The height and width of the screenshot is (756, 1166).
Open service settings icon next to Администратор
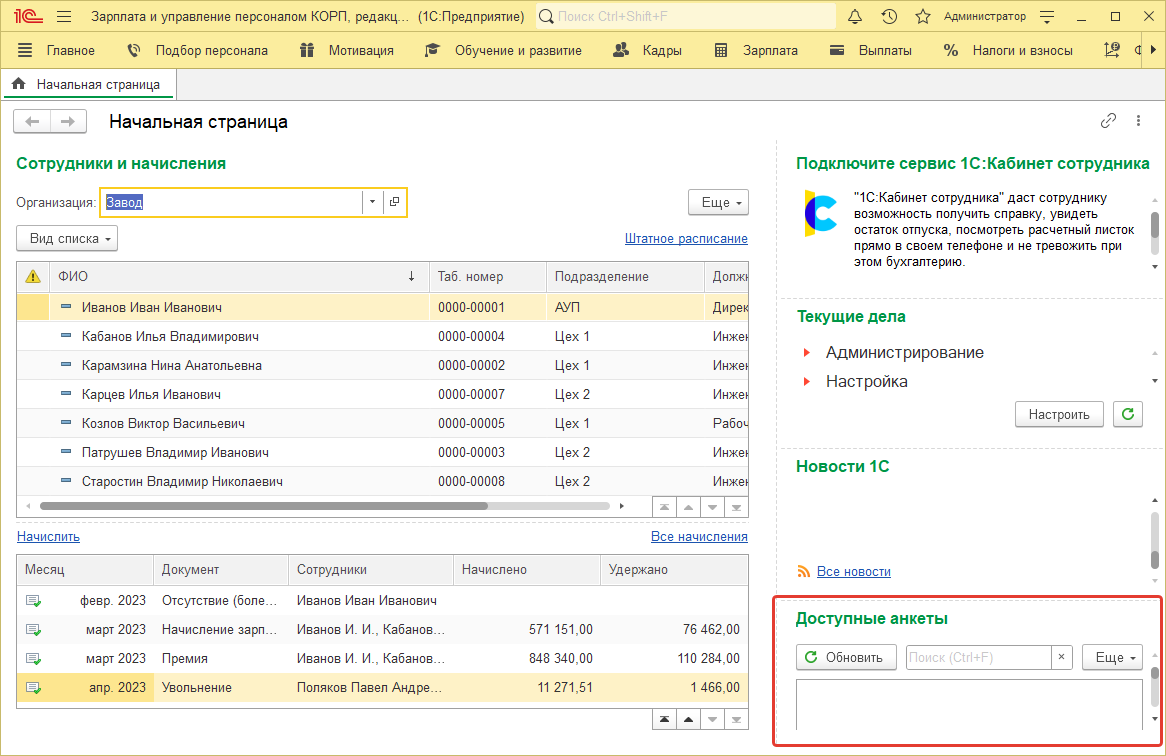click(x=1047, y=16)
